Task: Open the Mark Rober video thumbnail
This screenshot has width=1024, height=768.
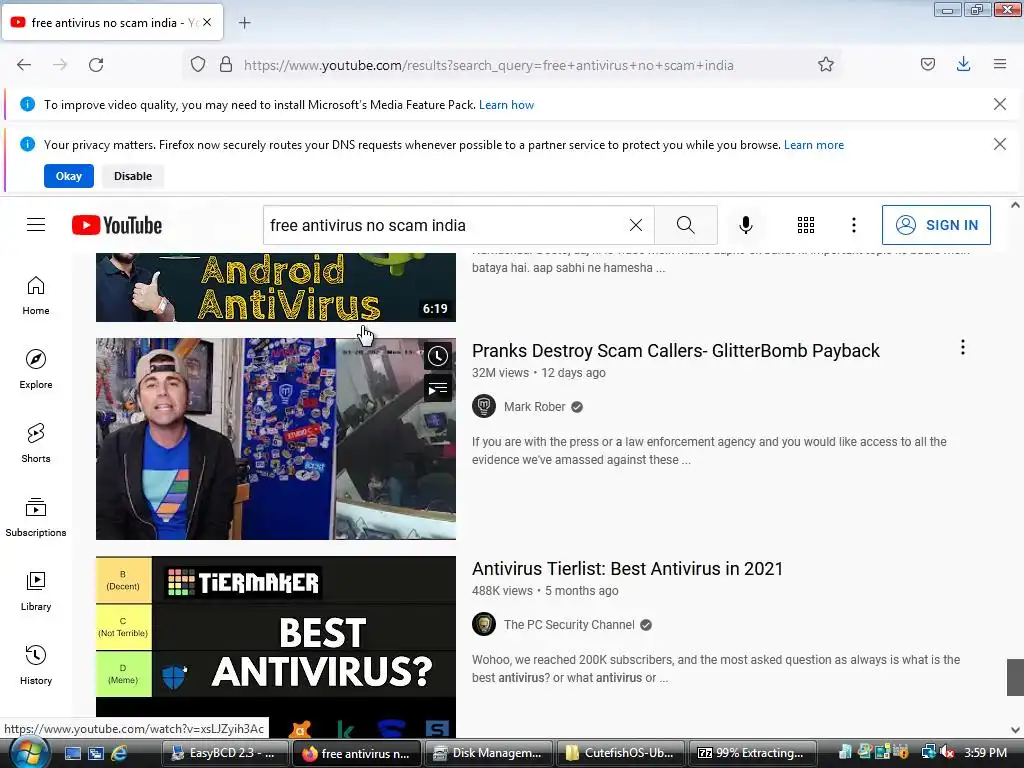Action: tap(276, 439)
